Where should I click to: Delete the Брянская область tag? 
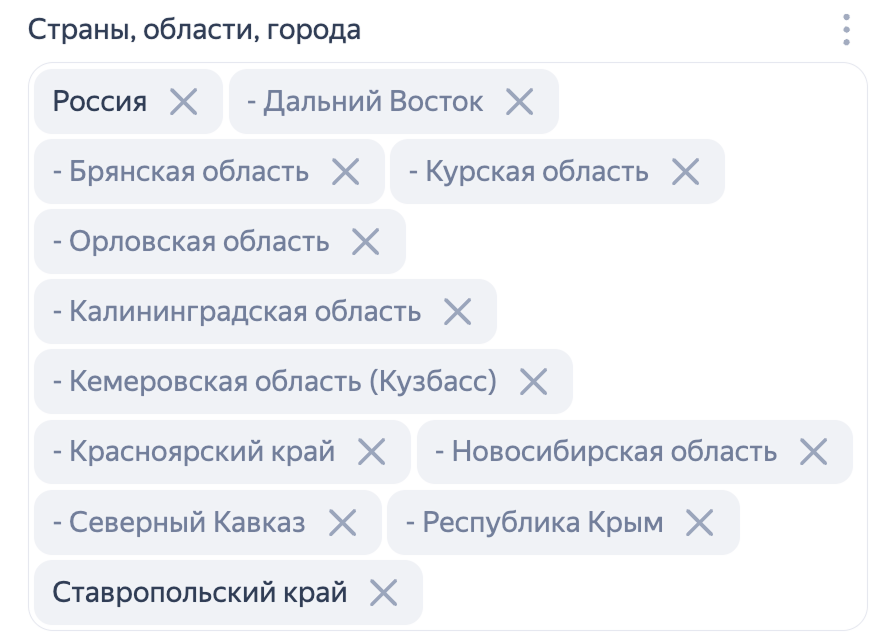(345, 172)
